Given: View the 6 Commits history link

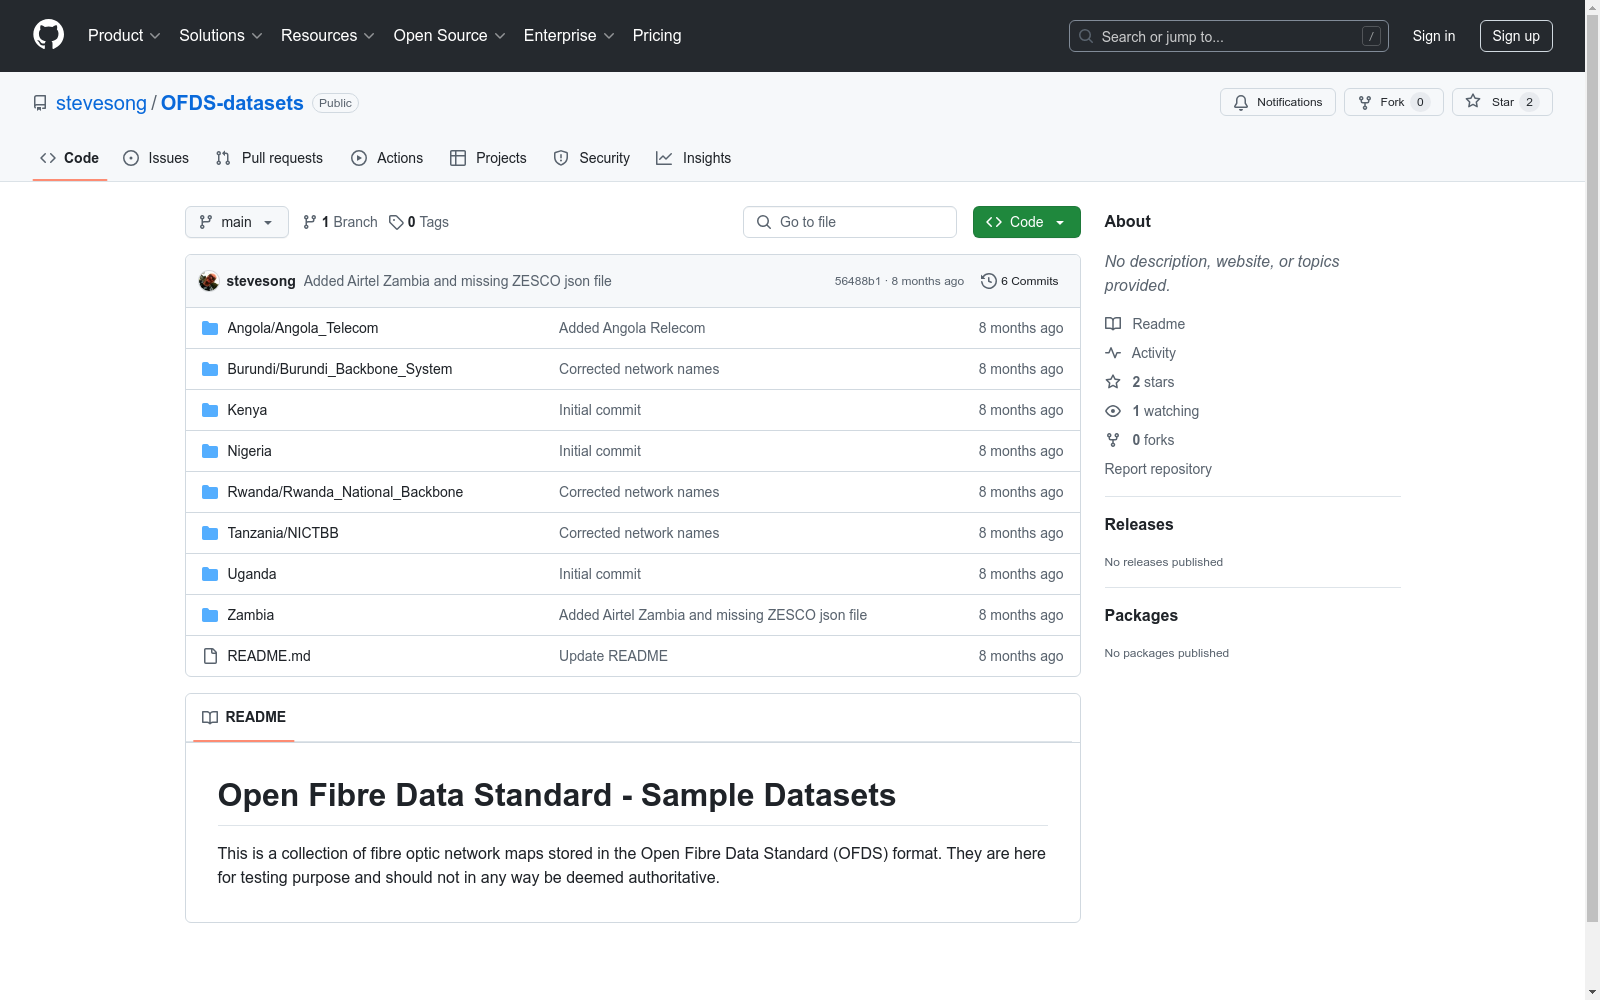Looking at the screenshot, I should click(x=1020, y=281).
